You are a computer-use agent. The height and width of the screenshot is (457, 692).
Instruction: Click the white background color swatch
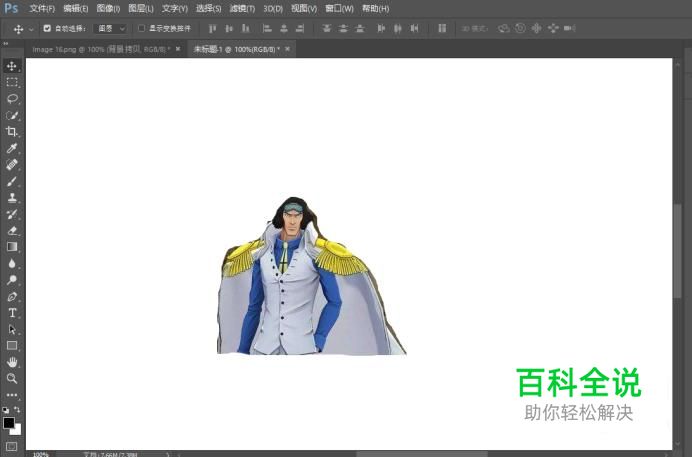[x=17, y=430]
